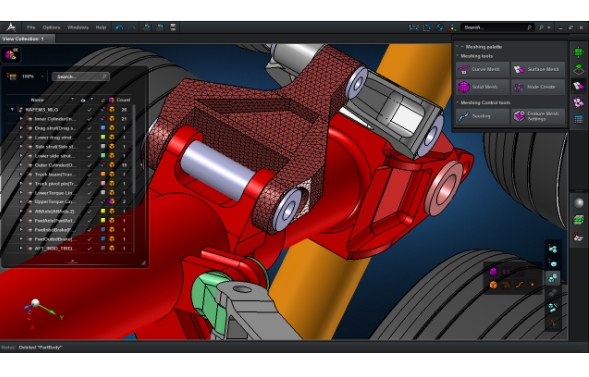Click the Node Create button
This screenshot has height=377, width=589.
538,87
